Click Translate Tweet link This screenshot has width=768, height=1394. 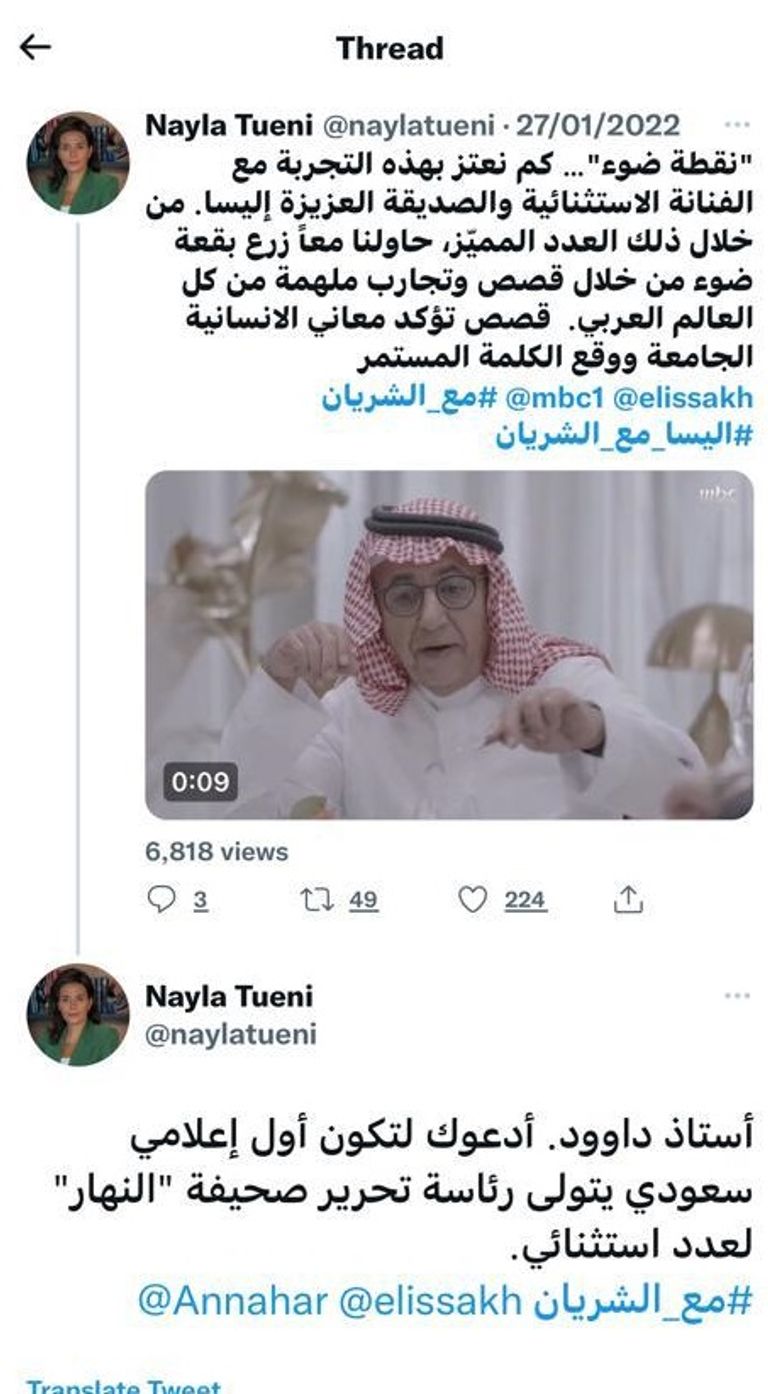pos(123,1386)
